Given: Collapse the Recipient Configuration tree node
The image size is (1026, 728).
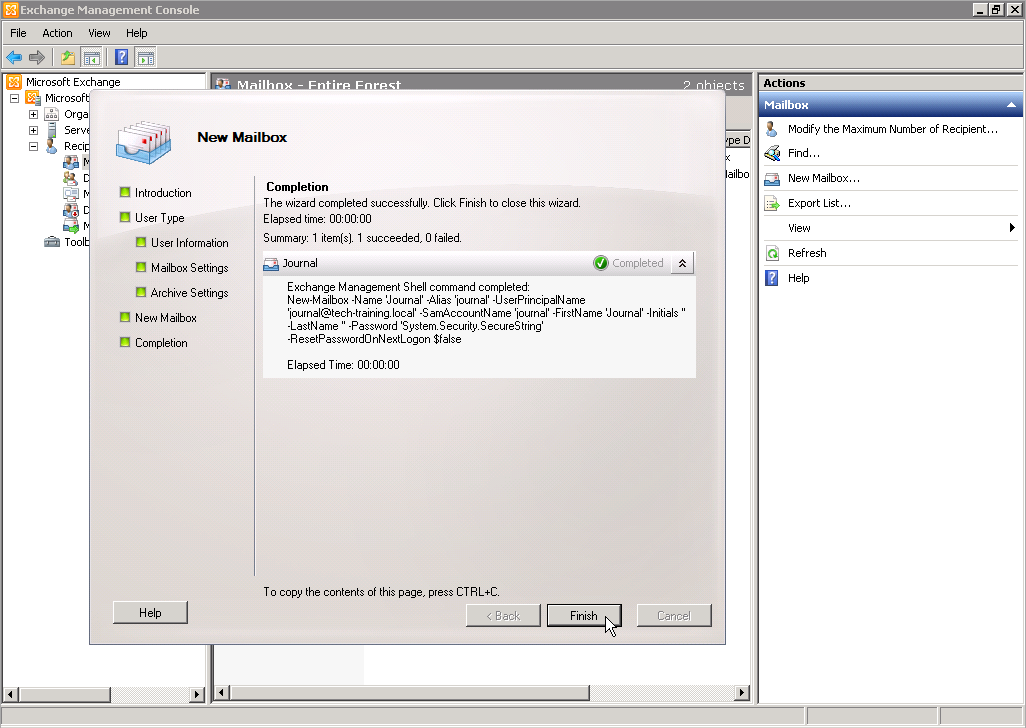Looking at the screenshot, I should (x=33, y=146).
